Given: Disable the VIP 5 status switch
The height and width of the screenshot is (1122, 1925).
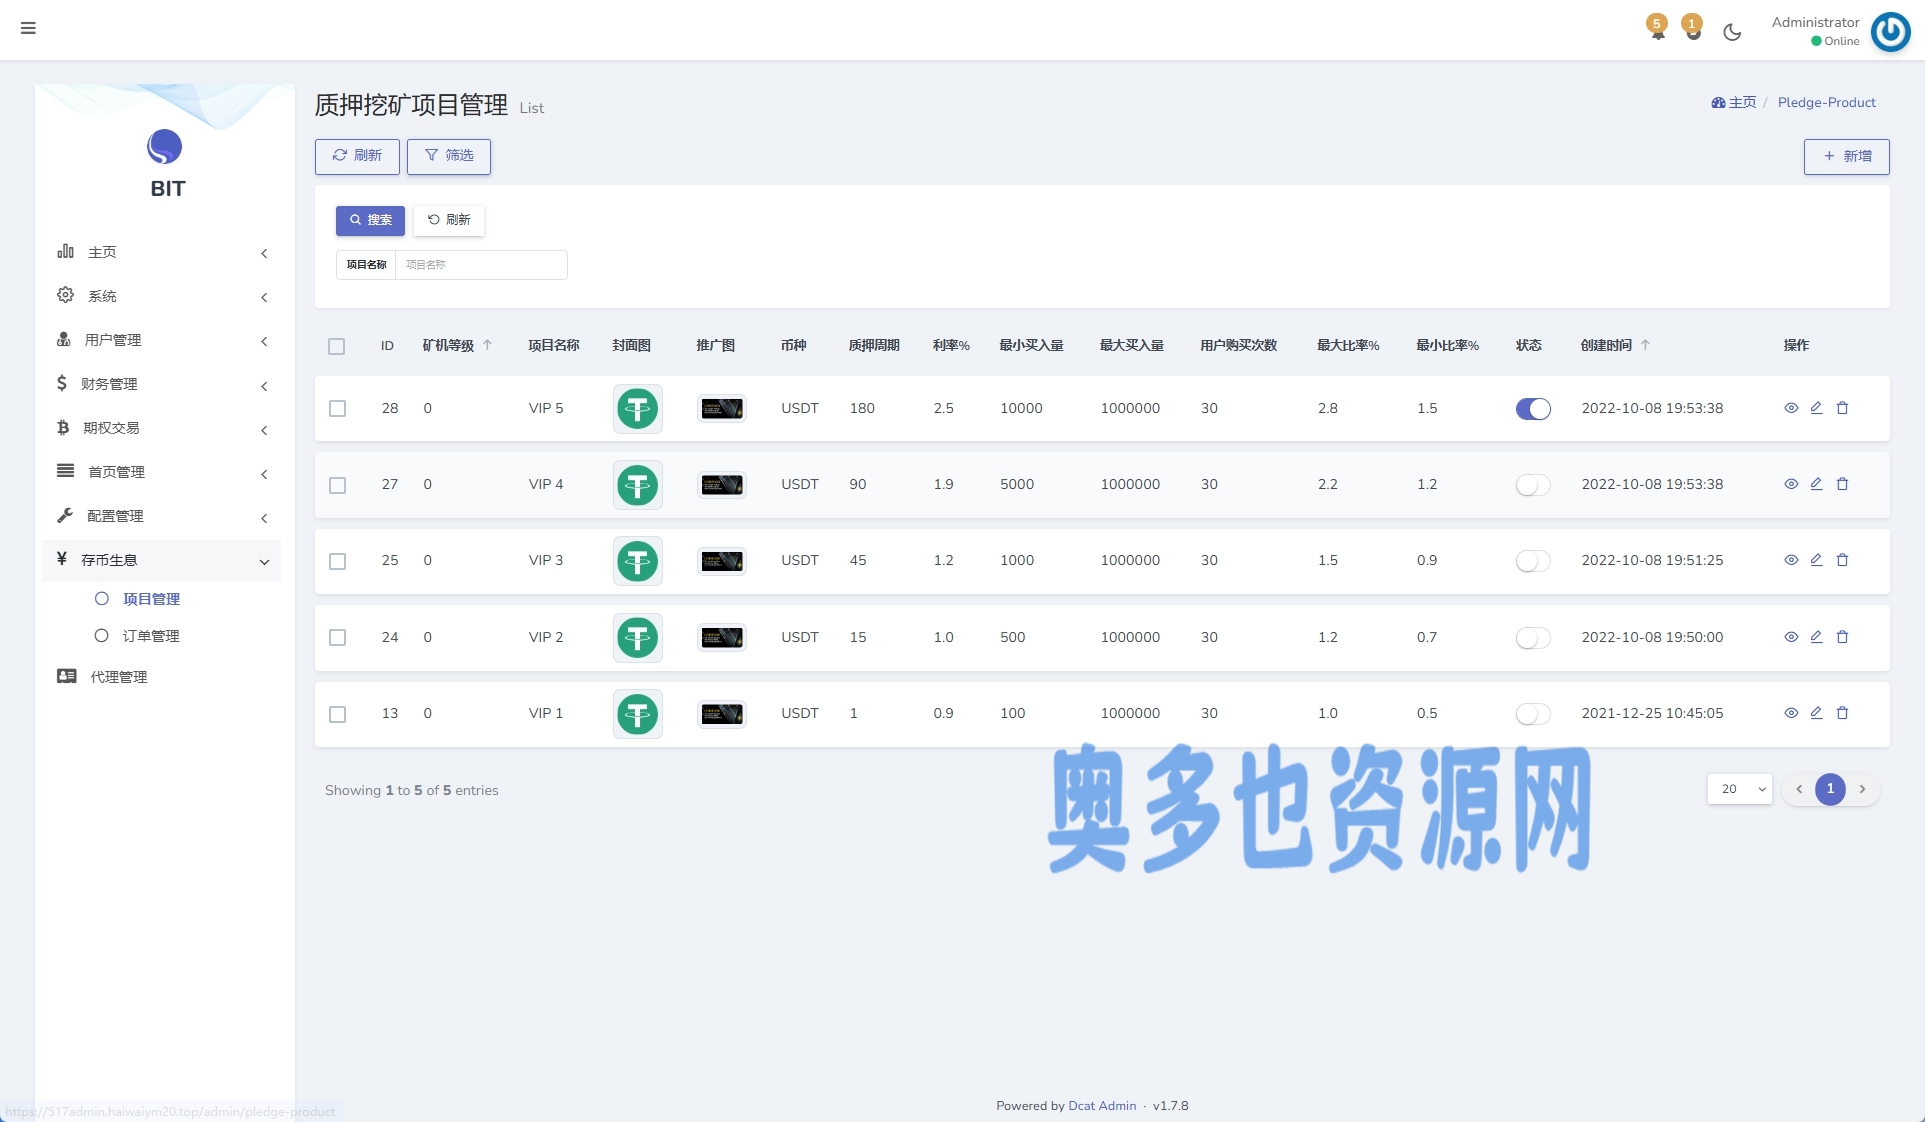Looking at the screenshot, I should pos(1532,408).
